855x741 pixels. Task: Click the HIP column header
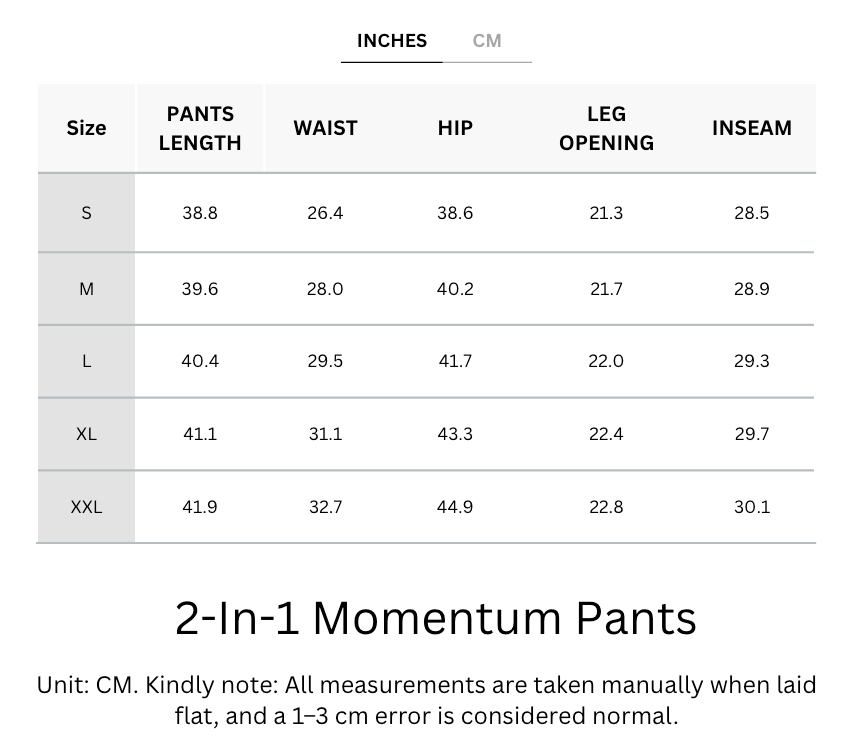point(455,128)
